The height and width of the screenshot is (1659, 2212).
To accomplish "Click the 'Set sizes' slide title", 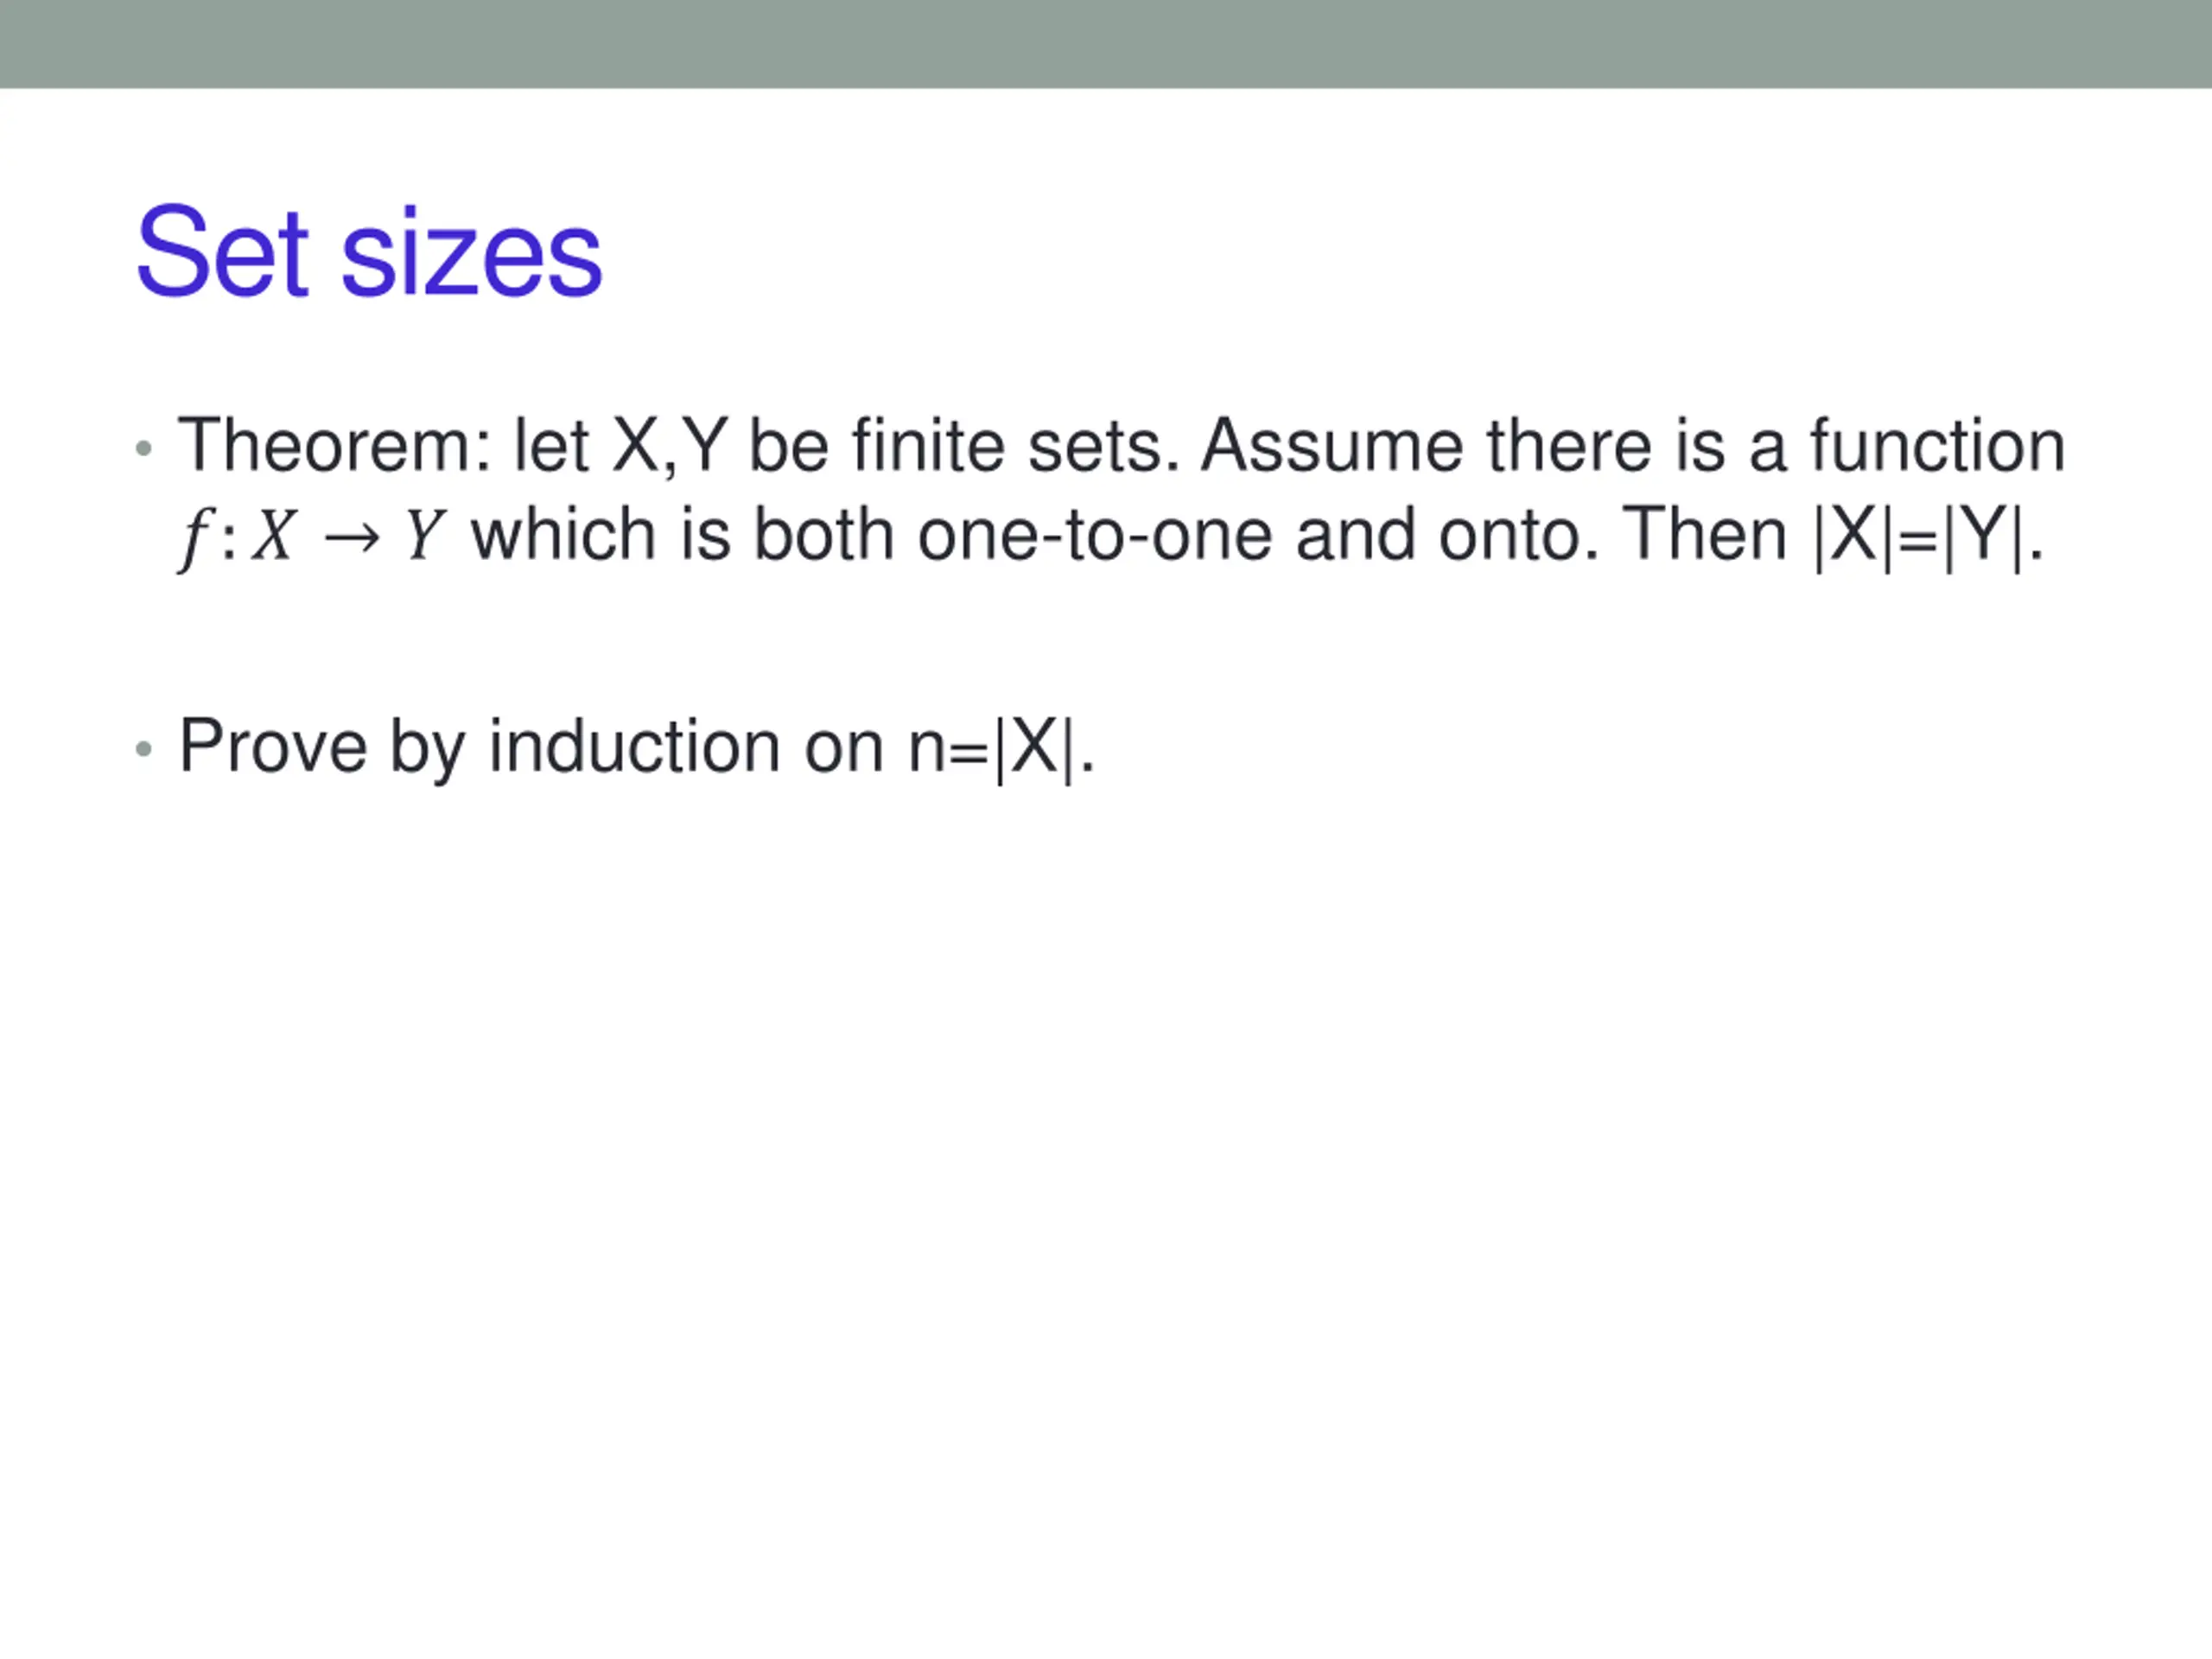I will (369, 252).
